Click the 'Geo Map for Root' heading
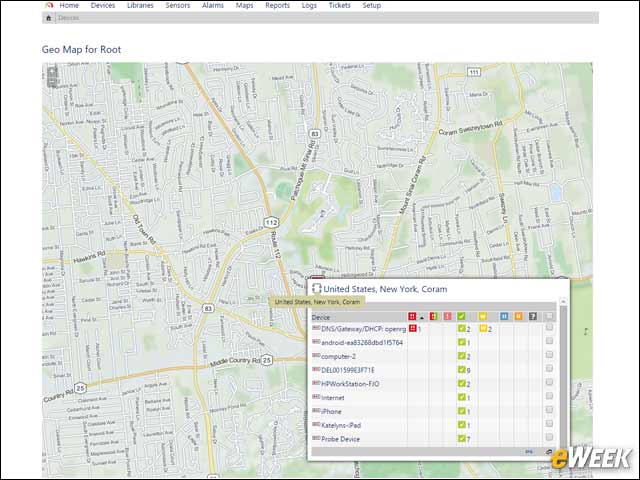This screenshot has width=640, height=480. coord(81,49)
